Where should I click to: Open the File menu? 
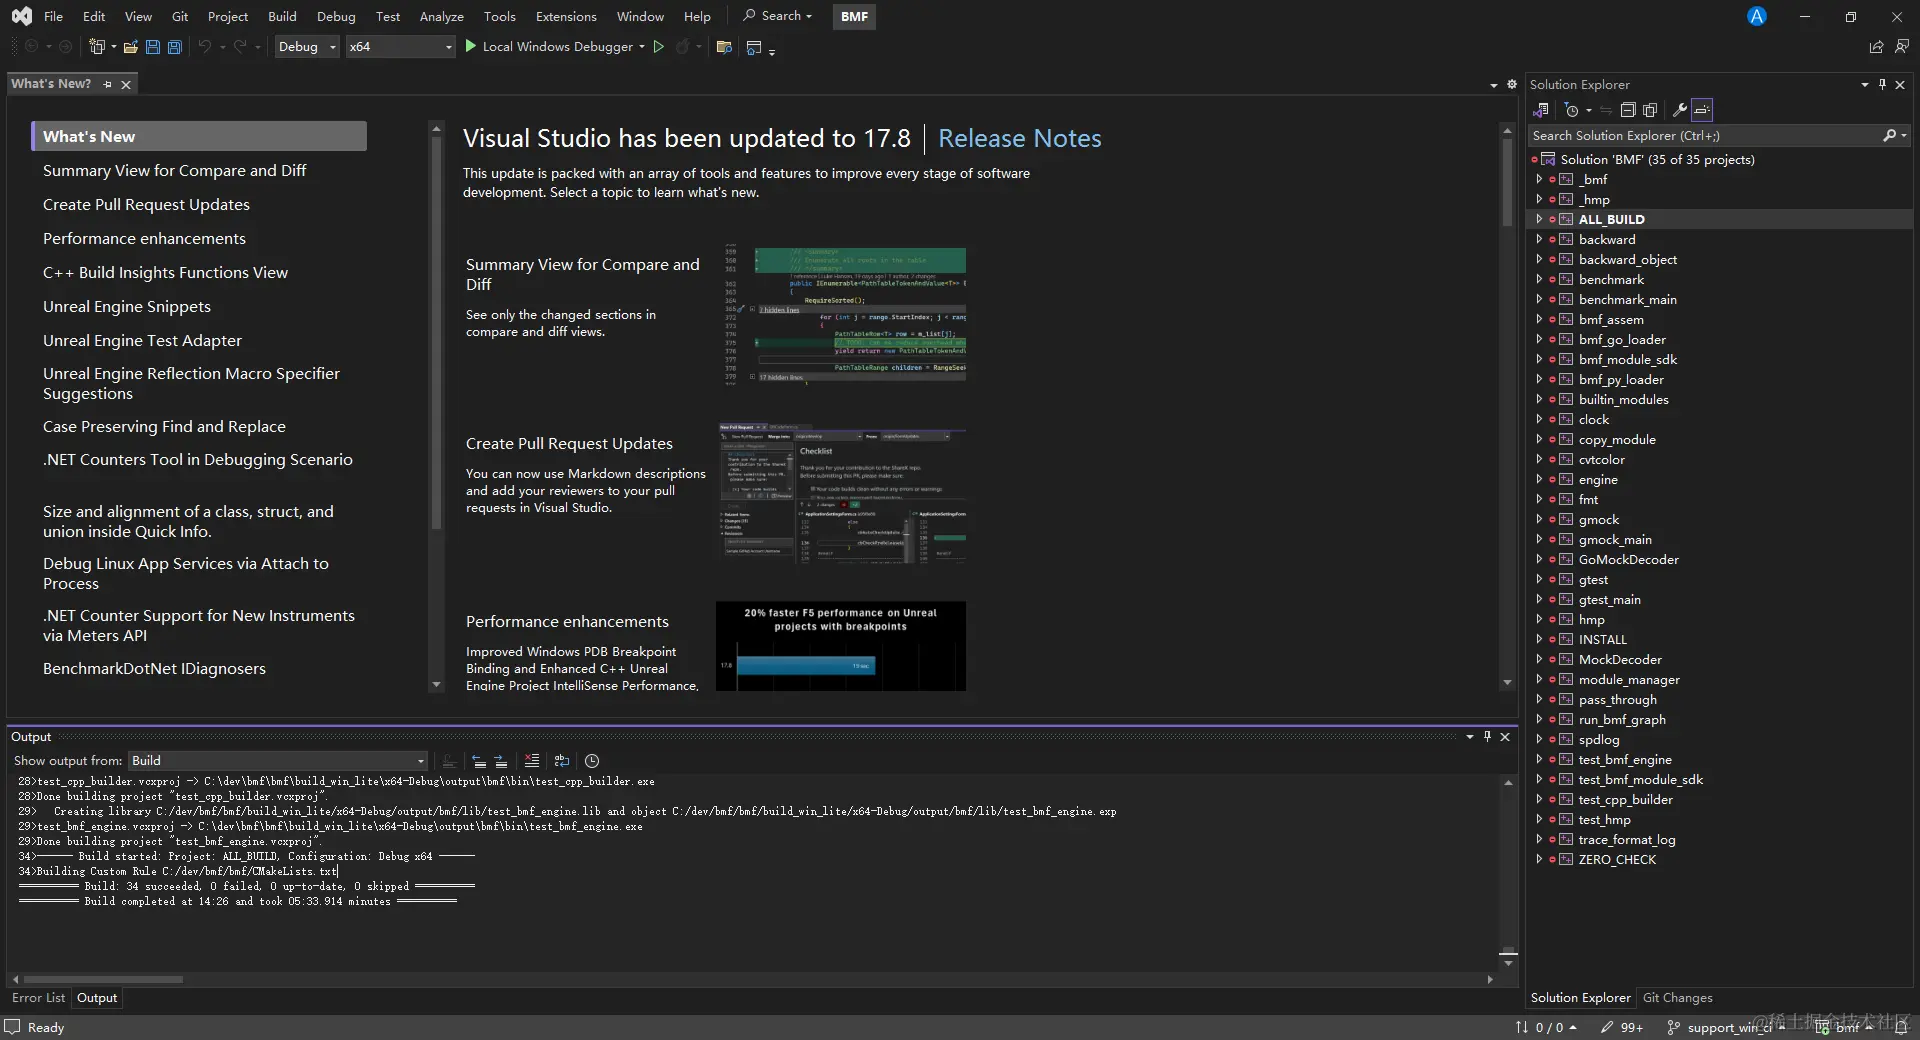pyautogui.click(x=53, y=16)
